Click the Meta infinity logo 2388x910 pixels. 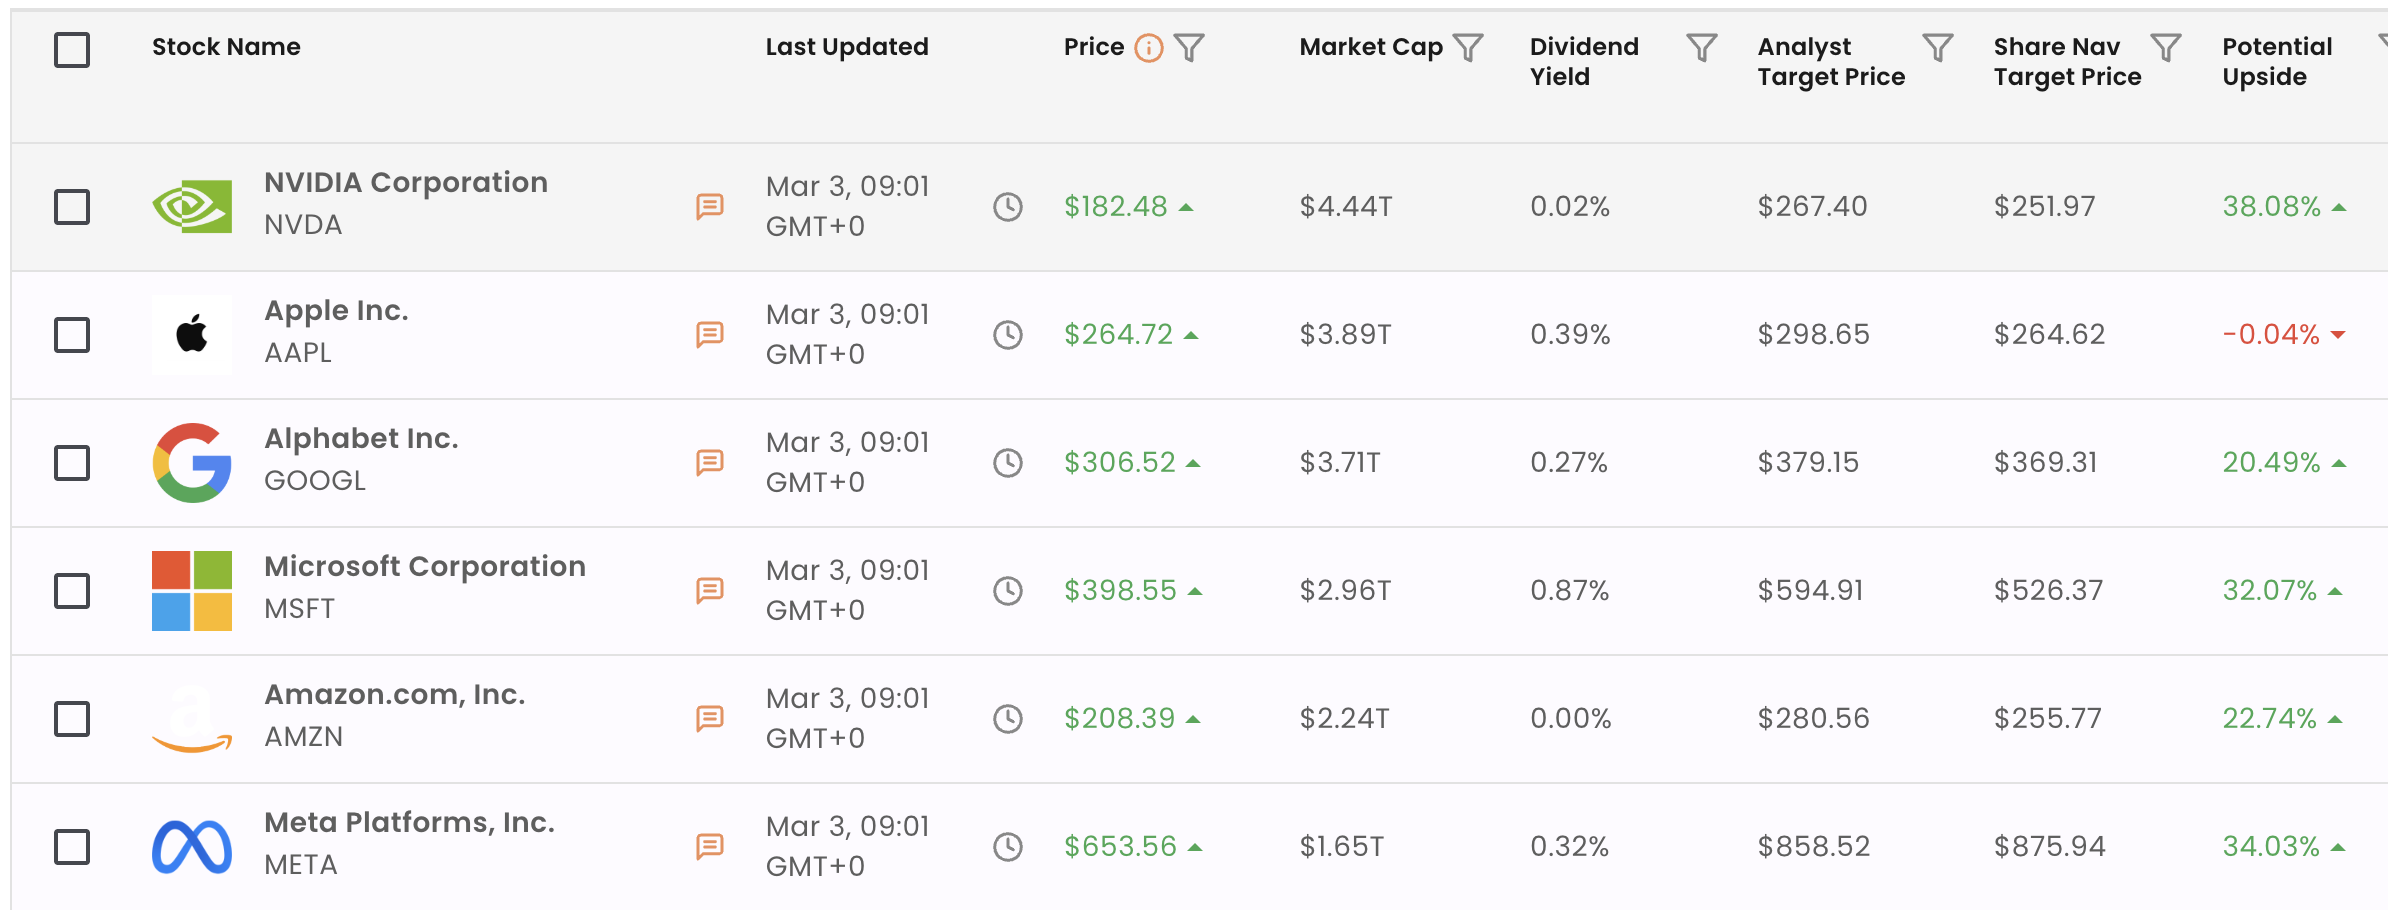[x=190, y=845]
